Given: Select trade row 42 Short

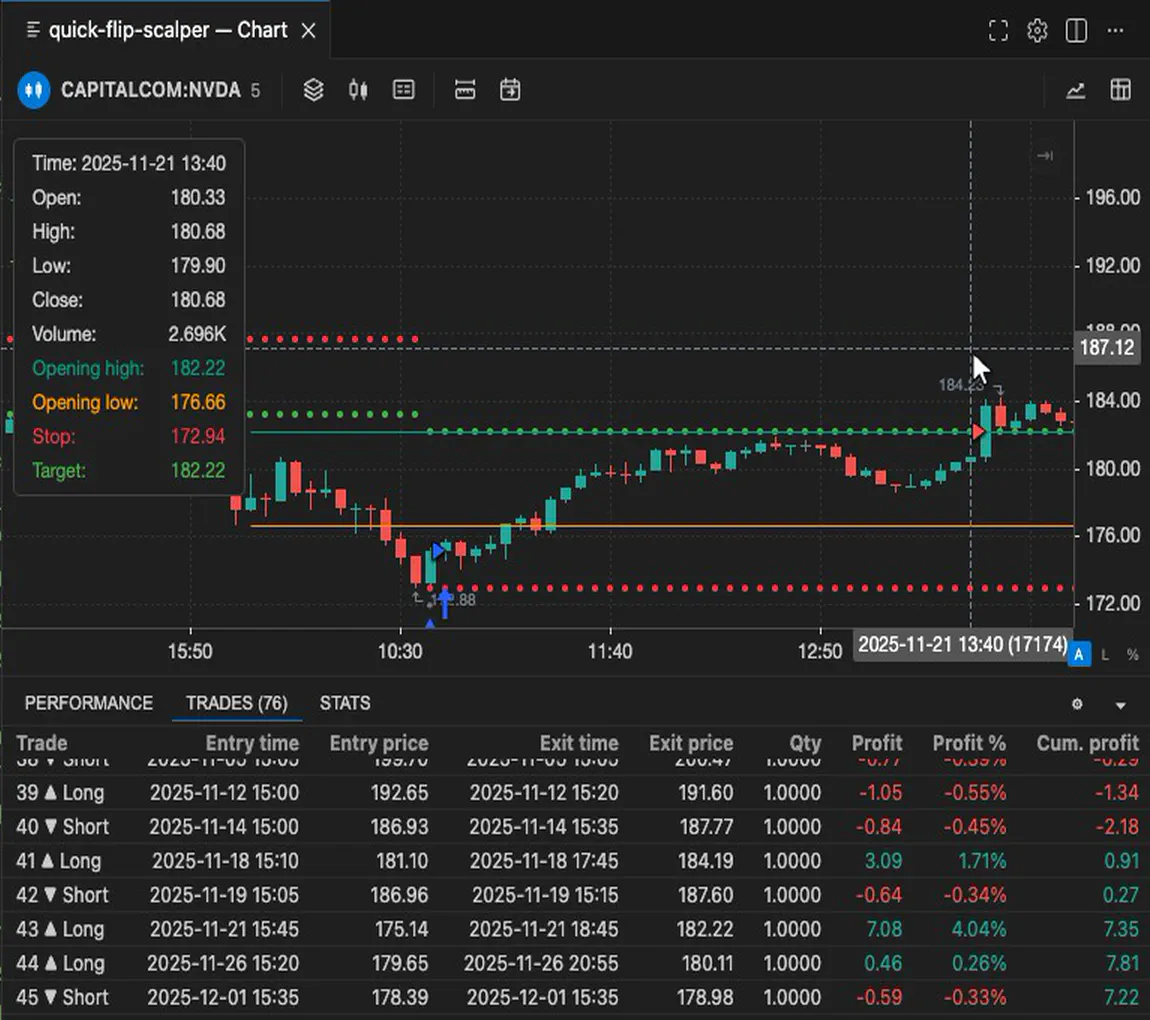Looking at the screenshot, I should tap(575, 895).
